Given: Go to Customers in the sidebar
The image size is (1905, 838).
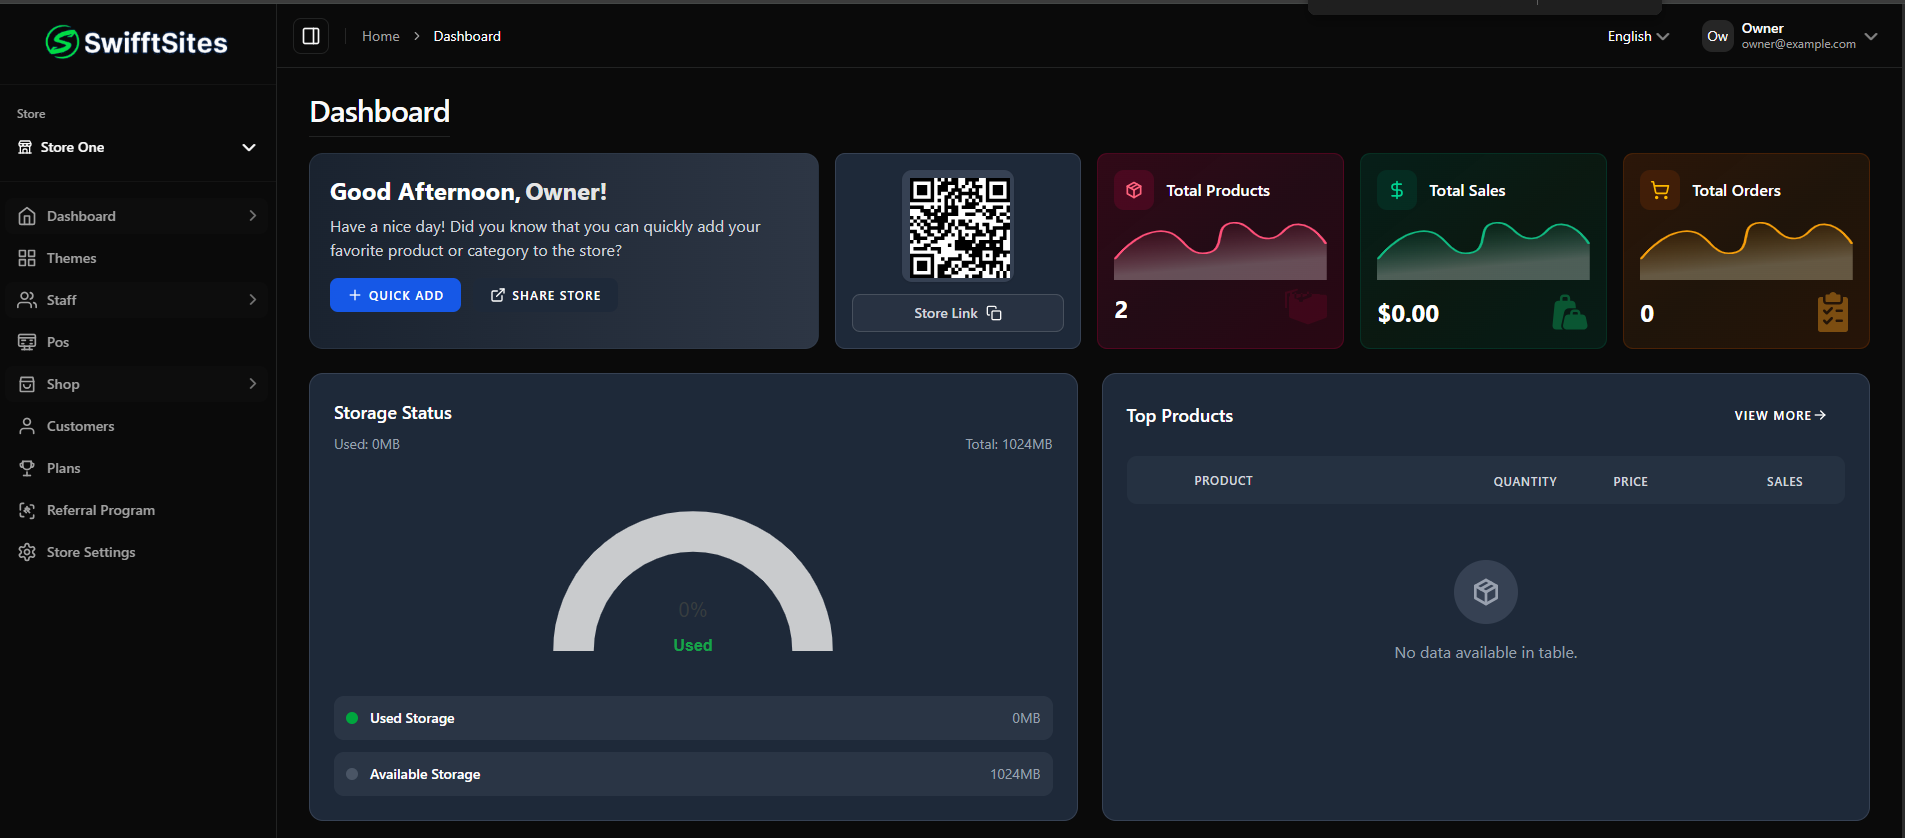Looking at the screenshot, I should (x=80, y=426).
